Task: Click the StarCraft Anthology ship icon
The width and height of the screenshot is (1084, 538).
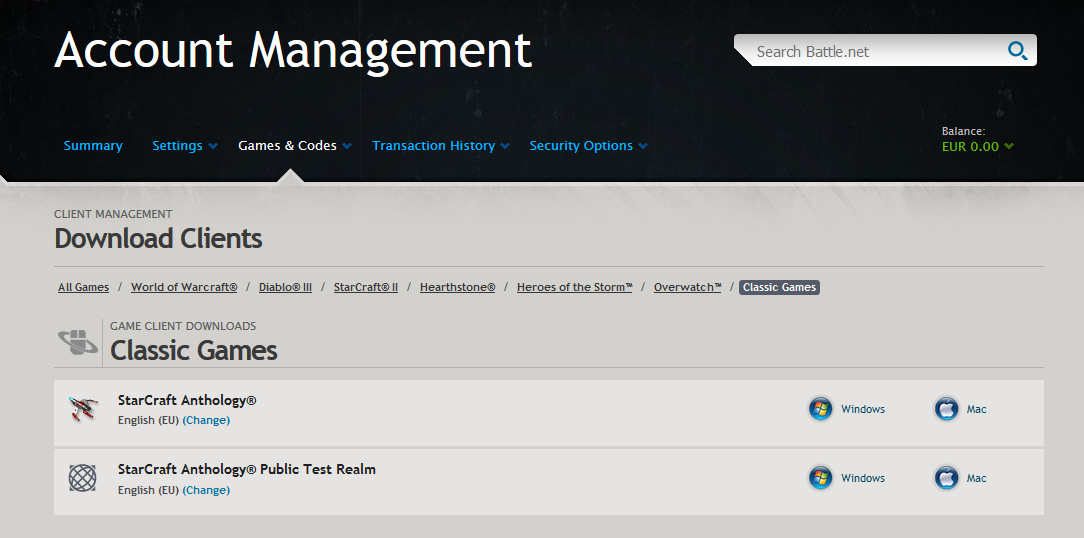Action: [x=82, y=408]
